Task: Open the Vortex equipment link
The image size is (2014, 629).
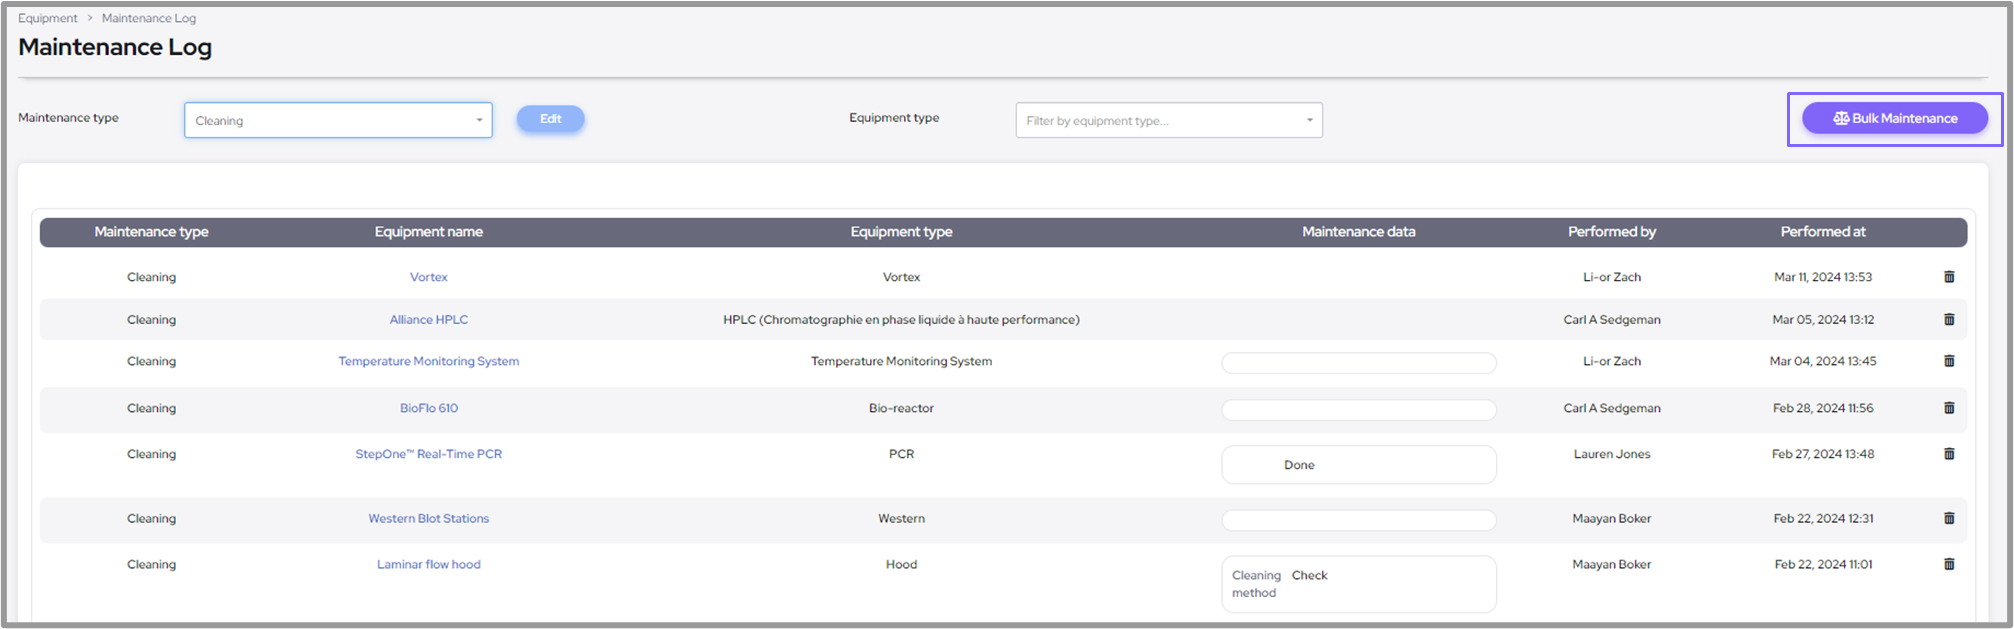Action: coord(428,277)
